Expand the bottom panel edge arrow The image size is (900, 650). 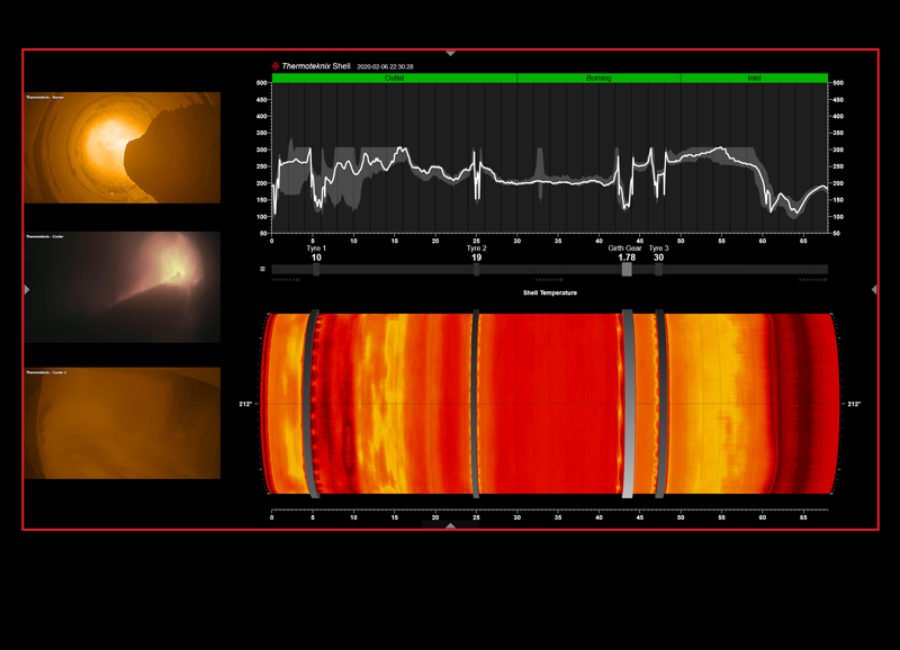tap(450, 525)
